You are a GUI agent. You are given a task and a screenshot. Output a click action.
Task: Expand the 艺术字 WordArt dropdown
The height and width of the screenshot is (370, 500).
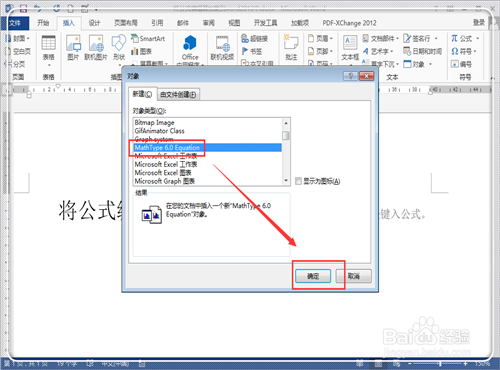(x=392, y=51)
